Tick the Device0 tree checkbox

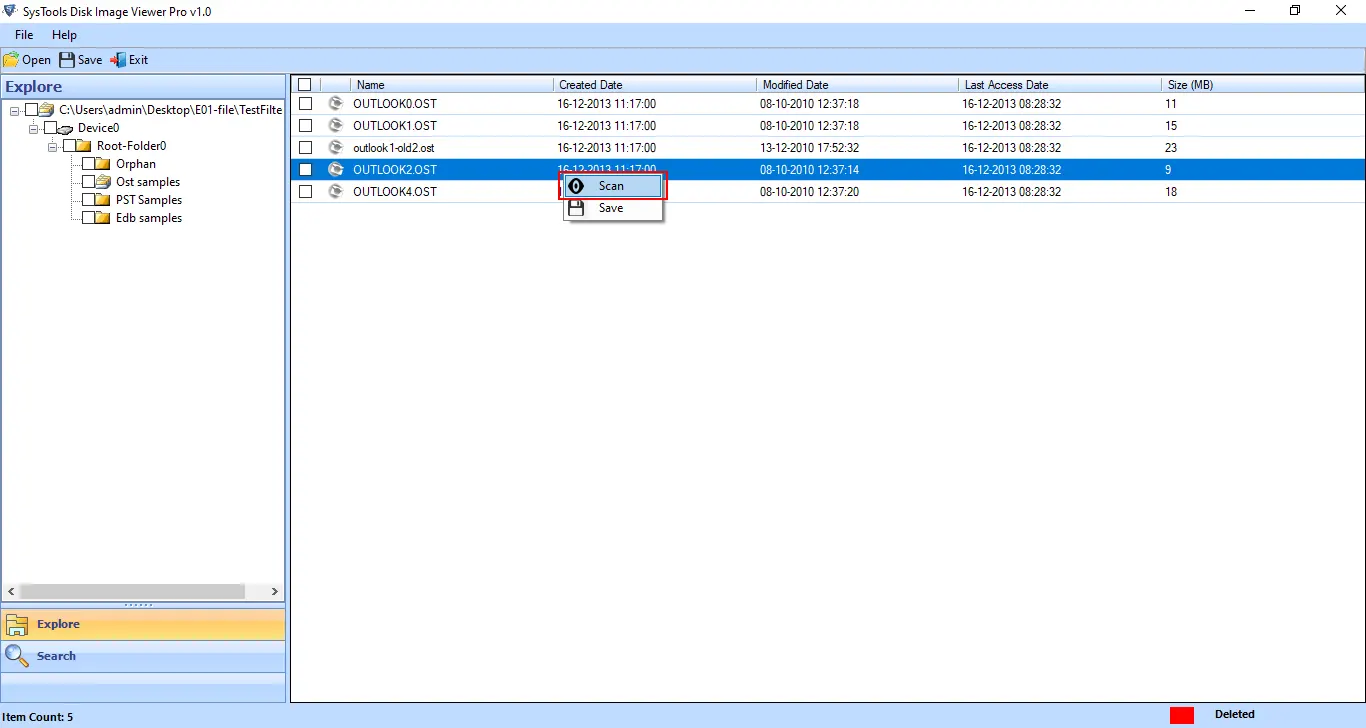click(51, 128)
